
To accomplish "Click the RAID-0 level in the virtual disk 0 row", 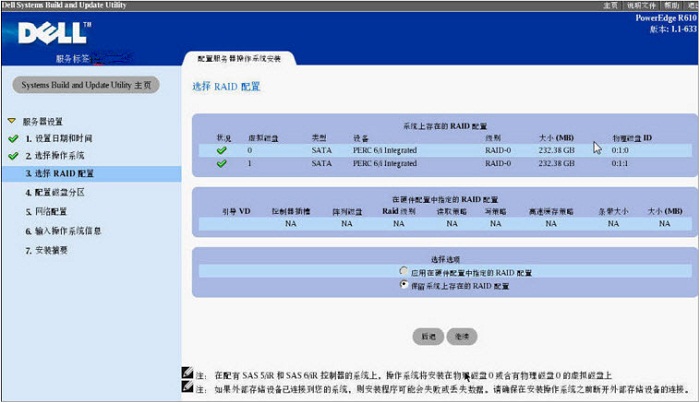I will click(x=498, y=150).
